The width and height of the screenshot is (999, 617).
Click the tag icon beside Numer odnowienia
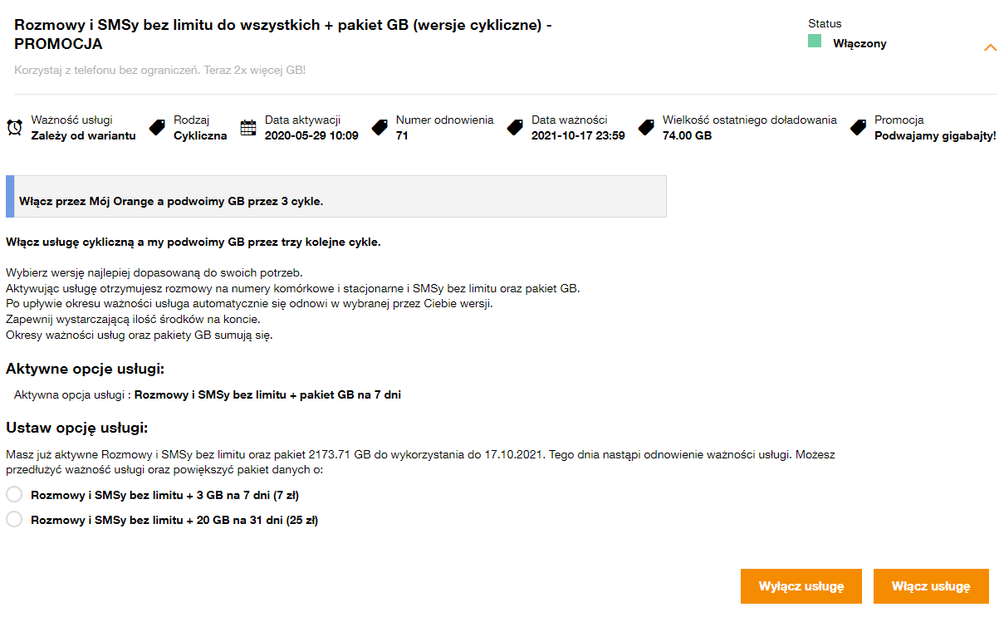click(x=380, y=127)
